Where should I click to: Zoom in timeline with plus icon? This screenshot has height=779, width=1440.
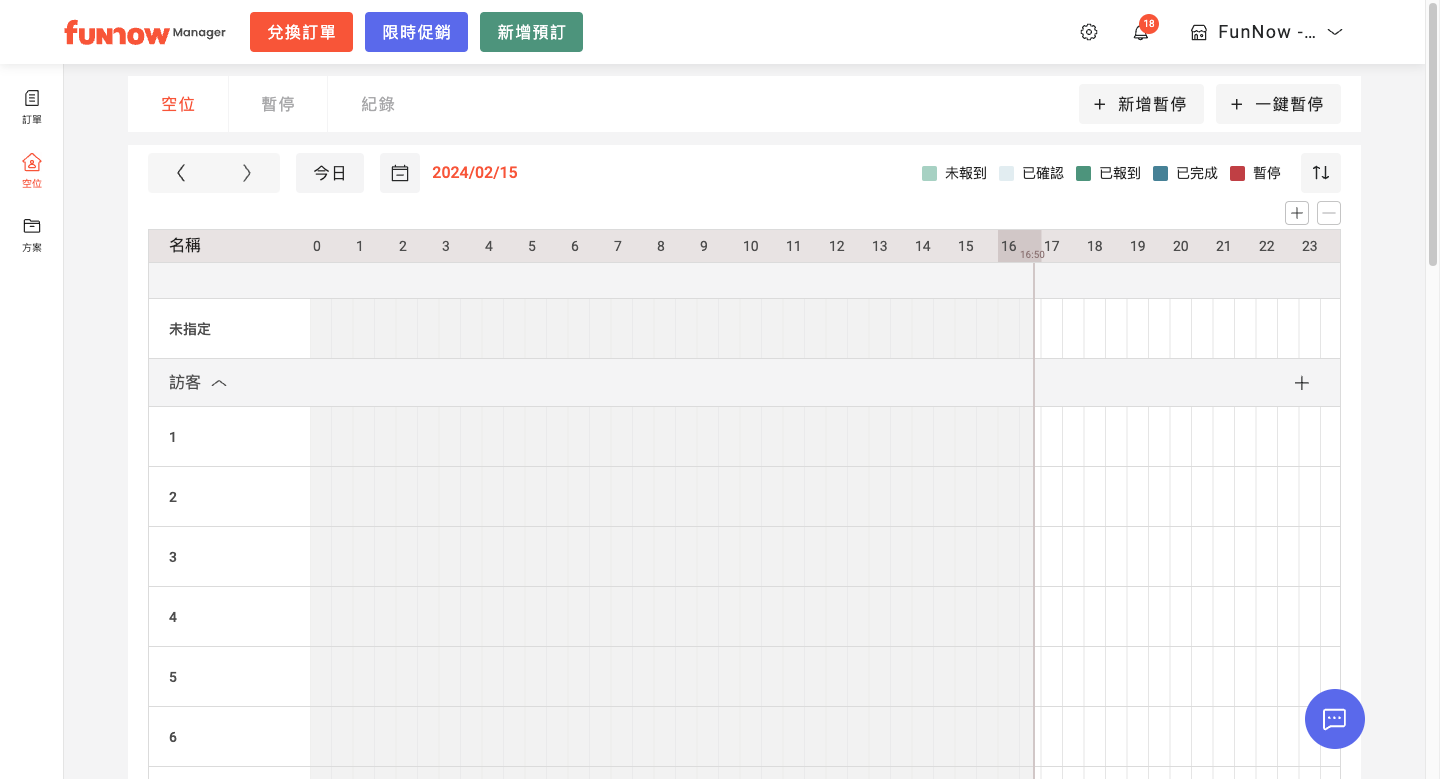click(1297, 213)
